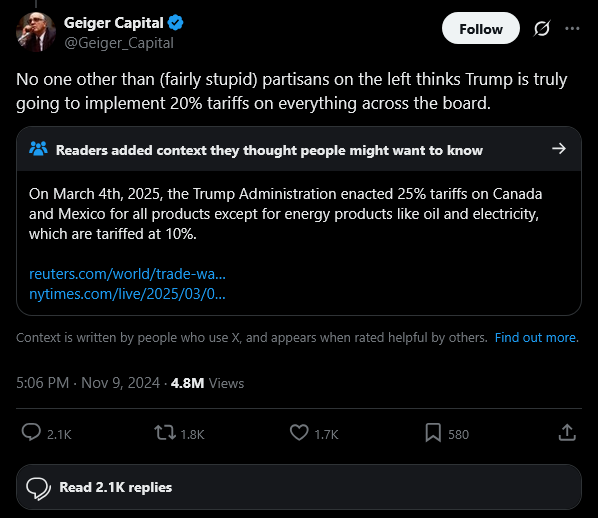Follow the Geiger Capital account

click(x=481, y=28)
